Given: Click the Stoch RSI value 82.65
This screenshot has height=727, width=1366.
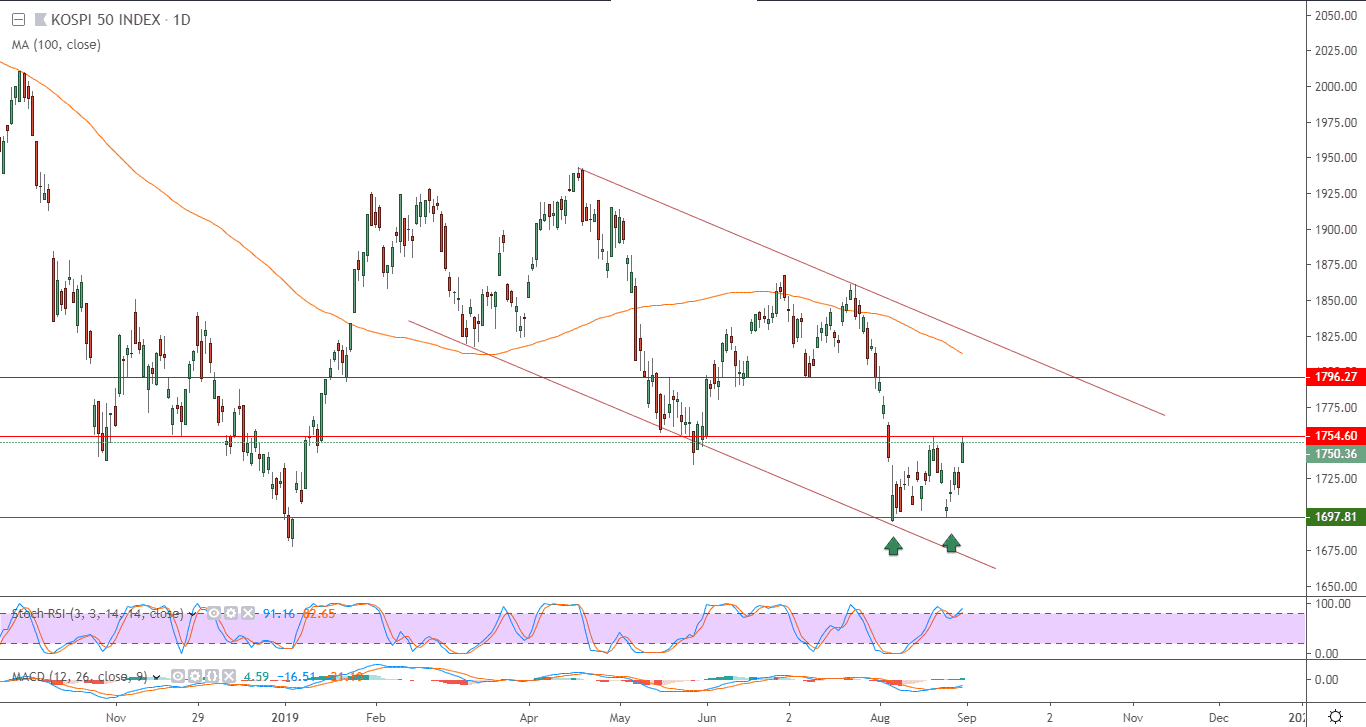Looking at the screenshot, I should pyautogui.click(x=317, y=613).
